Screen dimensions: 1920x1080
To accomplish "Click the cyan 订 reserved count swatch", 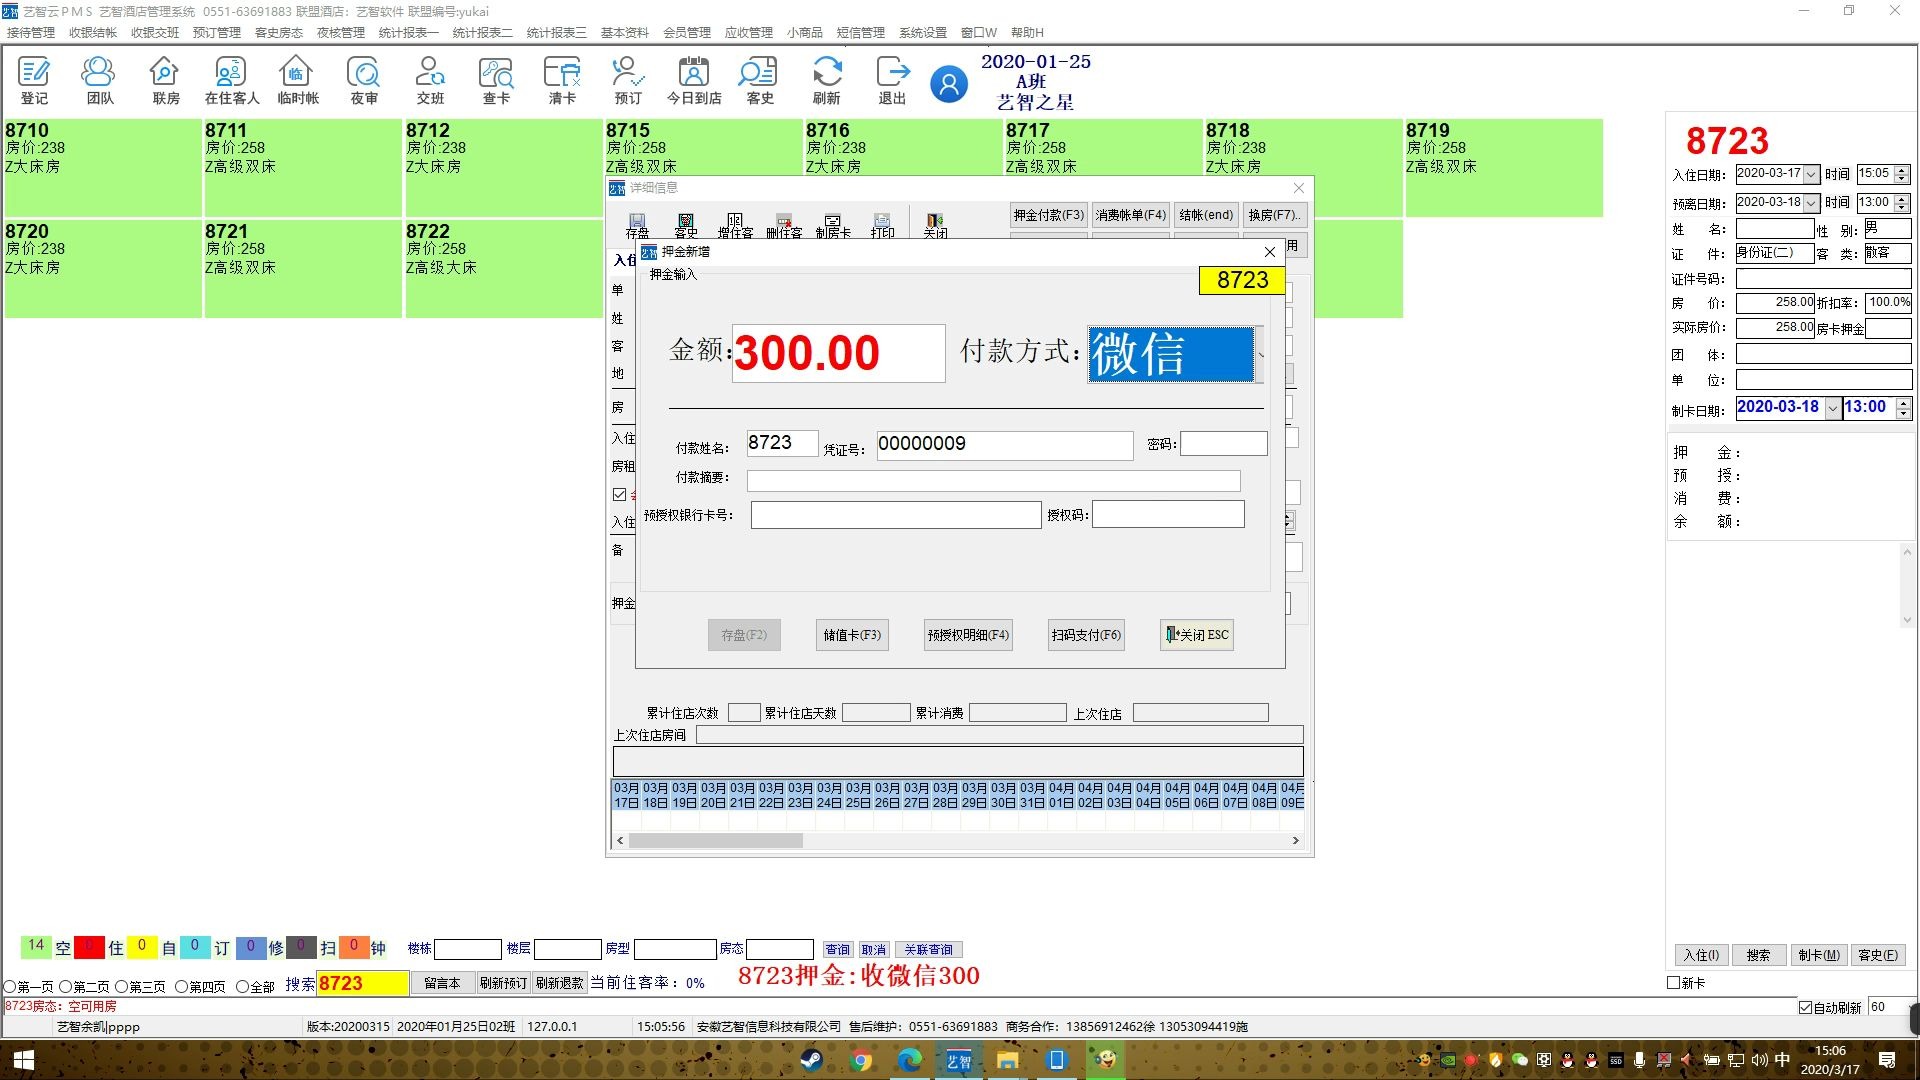I will 194,946.
